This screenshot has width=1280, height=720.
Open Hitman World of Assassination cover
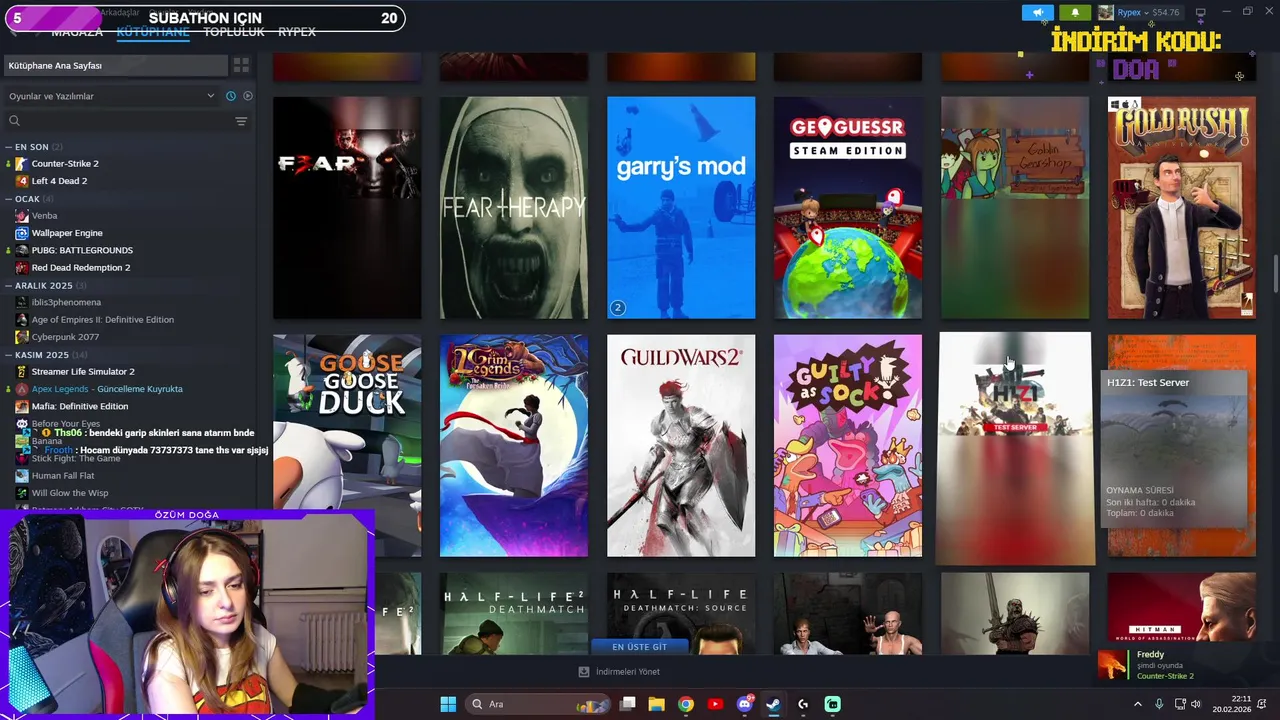pyautogui.click(x=1182, y=613)
